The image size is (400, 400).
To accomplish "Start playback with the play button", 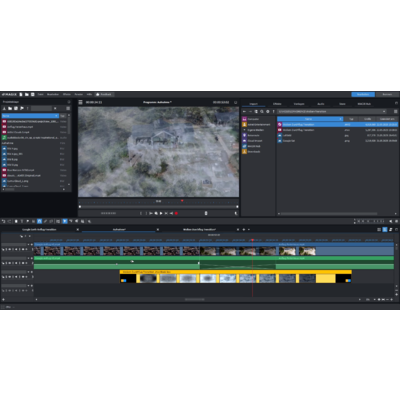I will (x=161, y=213).
